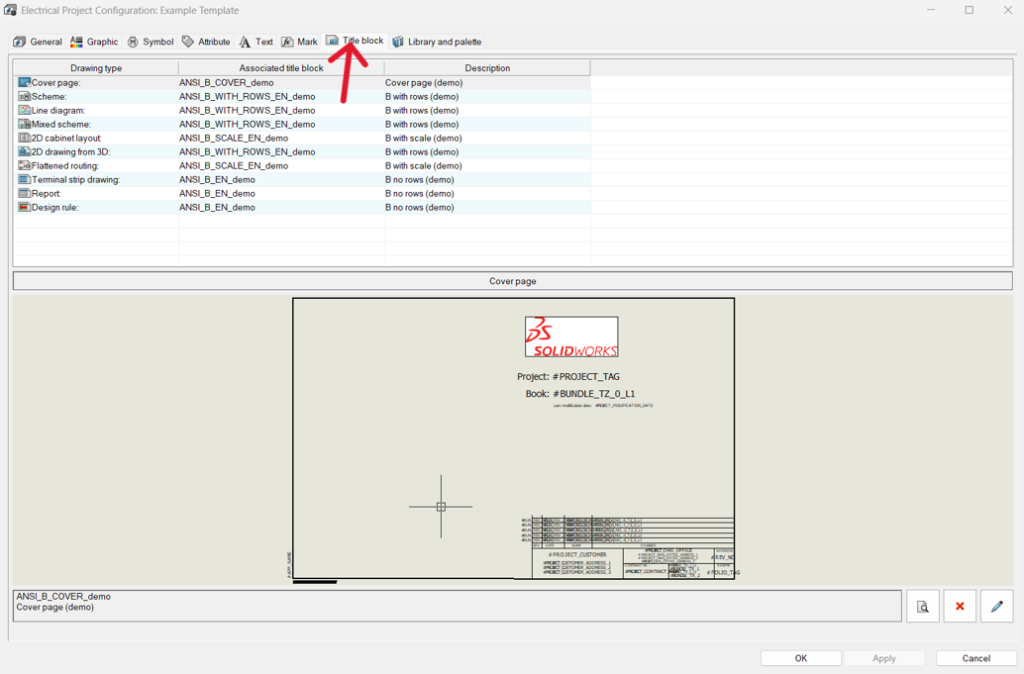Switch to the Attribute tab

(x=206, y=42)
